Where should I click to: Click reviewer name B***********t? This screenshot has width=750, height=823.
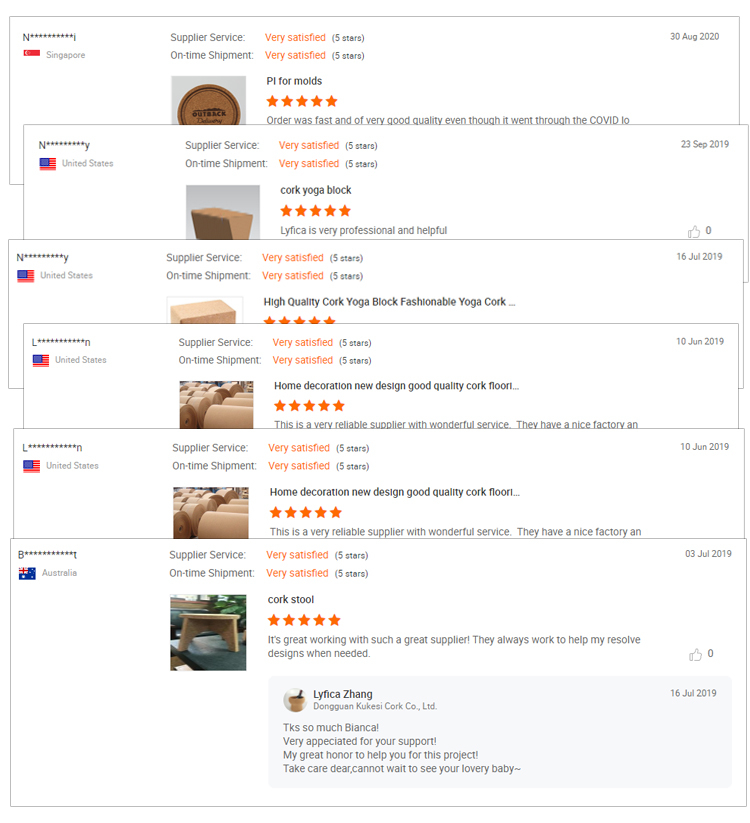47,555
